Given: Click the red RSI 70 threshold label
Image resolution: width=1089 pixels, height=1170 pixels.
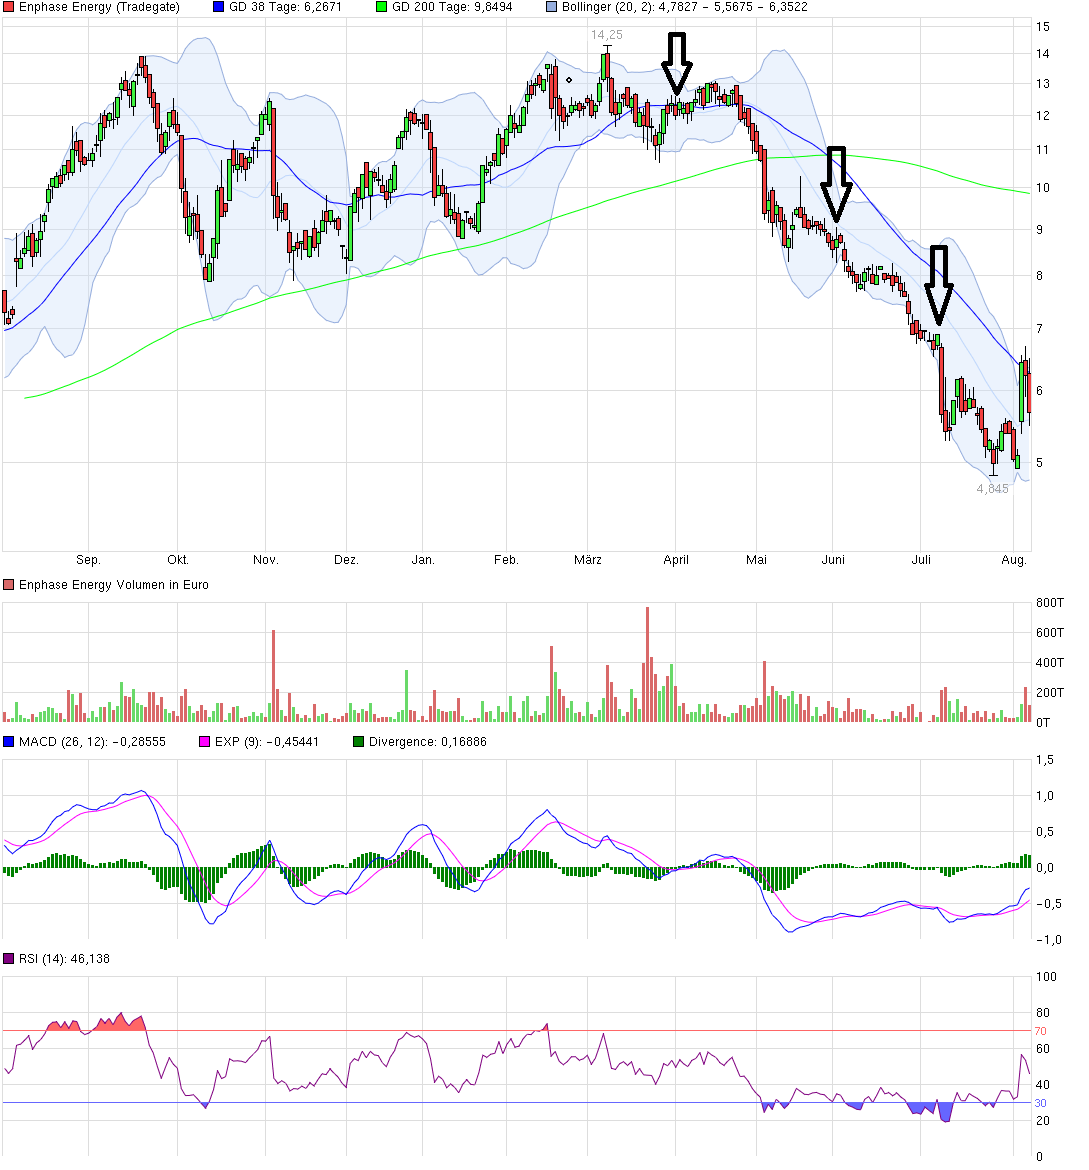Looking at the screenshot, I should pyautogui.click(x=1040, y=1031).
